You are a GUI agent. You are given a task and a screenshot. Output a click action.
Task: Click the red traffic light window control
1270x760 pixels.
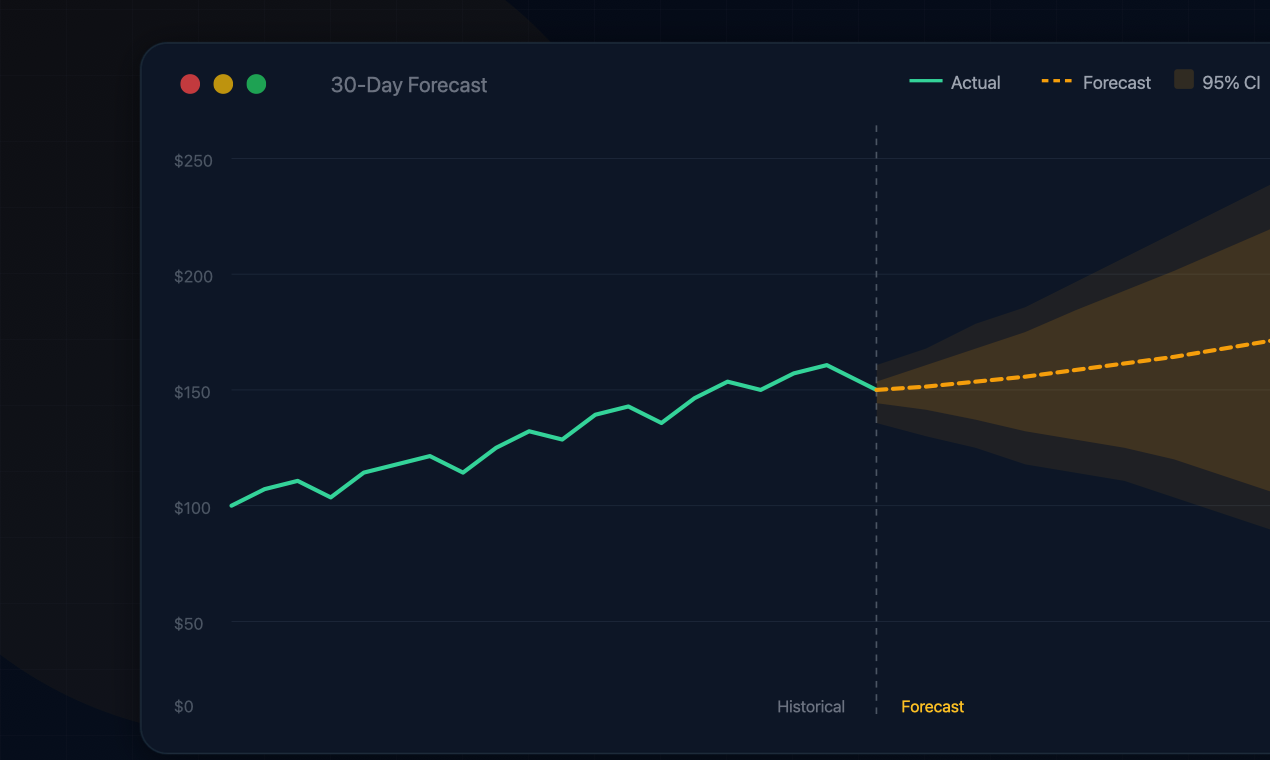click(190, 84)
